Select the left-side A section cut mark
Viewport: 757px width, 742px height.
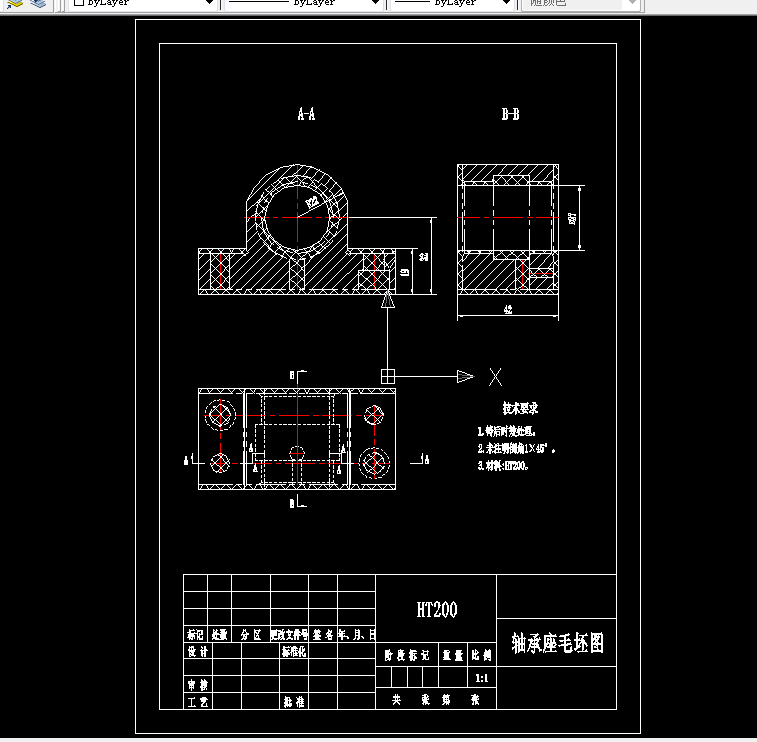tap(194, 459)
